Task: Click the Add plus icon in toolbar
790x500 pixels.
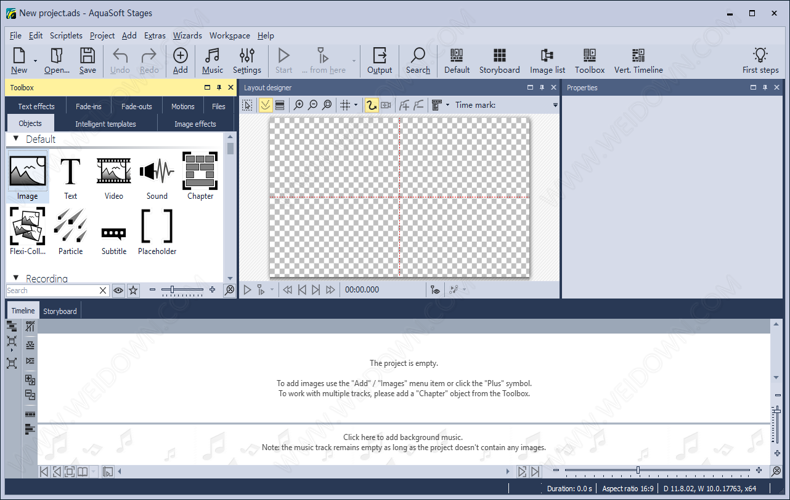Action: coord(180,60)
